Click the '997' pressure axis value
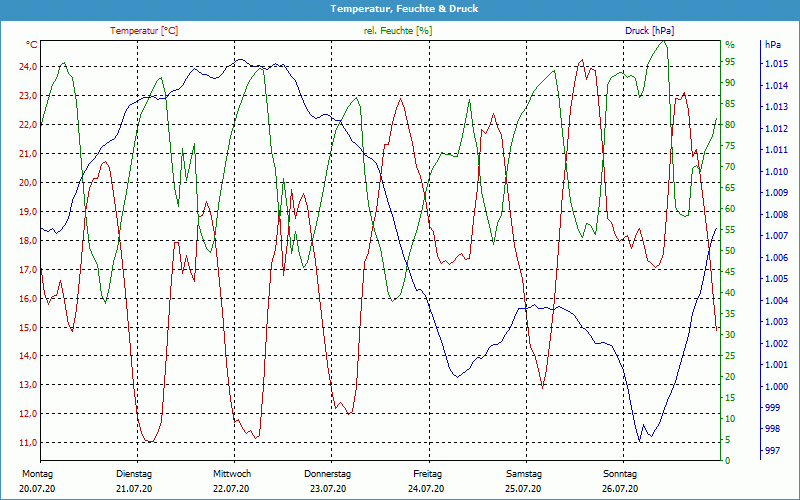The width and height of the screenshot is (800, 500). (x=772, y=451)
